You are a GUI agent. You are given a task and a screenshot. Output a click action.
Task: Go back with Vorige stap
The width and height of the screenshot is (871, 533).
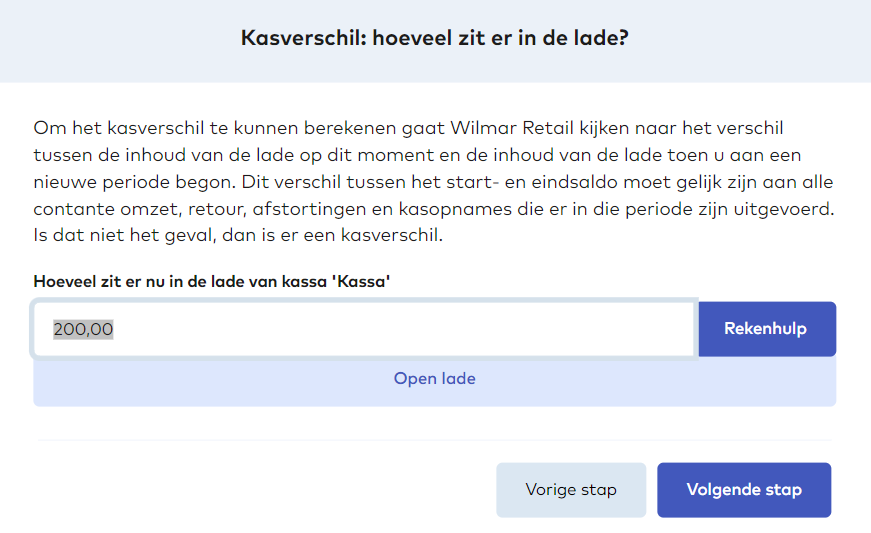click(x=571, y=490)
